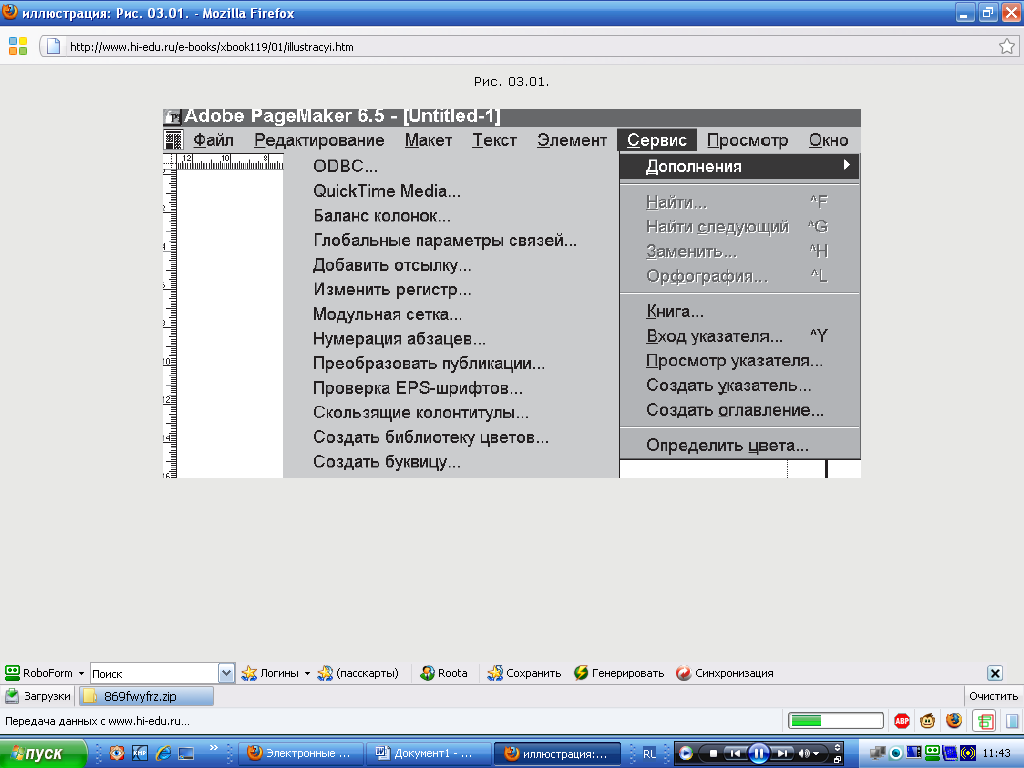Click the RoboForm tray icon
The image size is (1024, 768).
coord(933,754)
